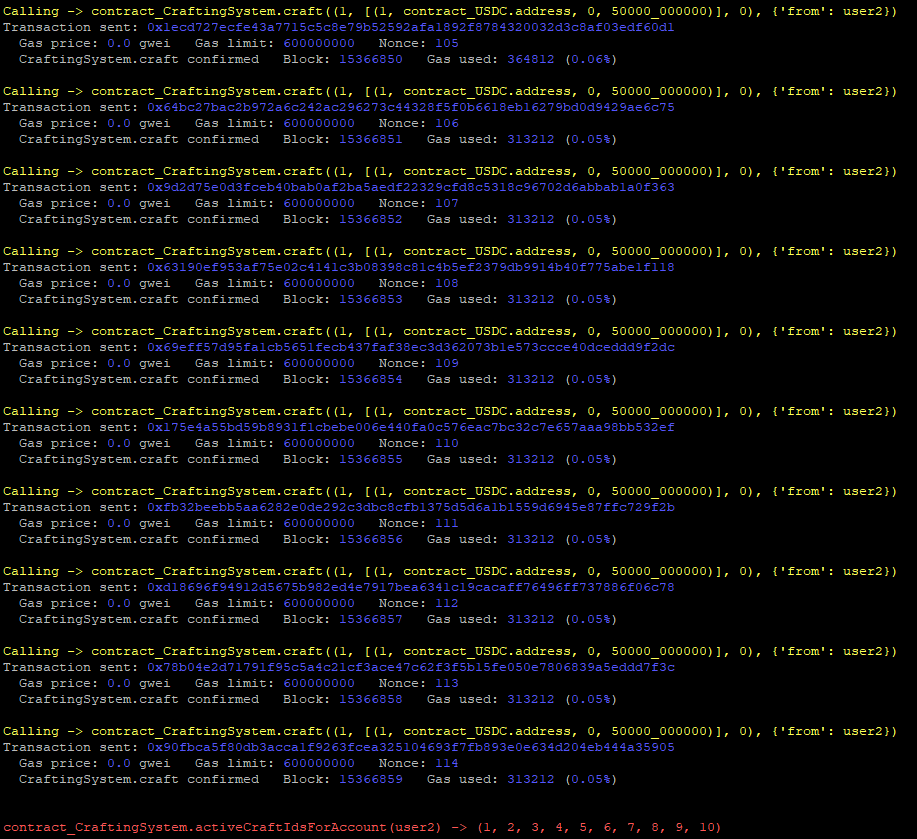Click transaction hash starting with 0x69eff57d
This screenshot has width=917, height=839.
411,348
